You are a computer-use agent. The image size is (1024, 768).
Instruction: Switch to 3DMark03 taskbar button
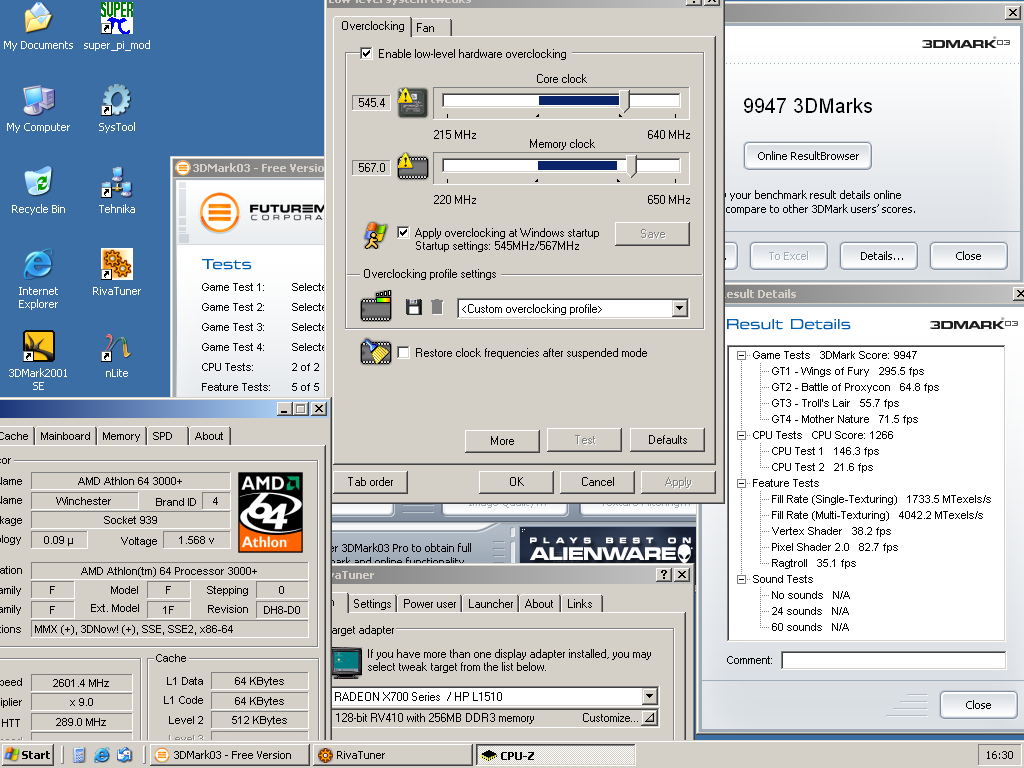229,755
